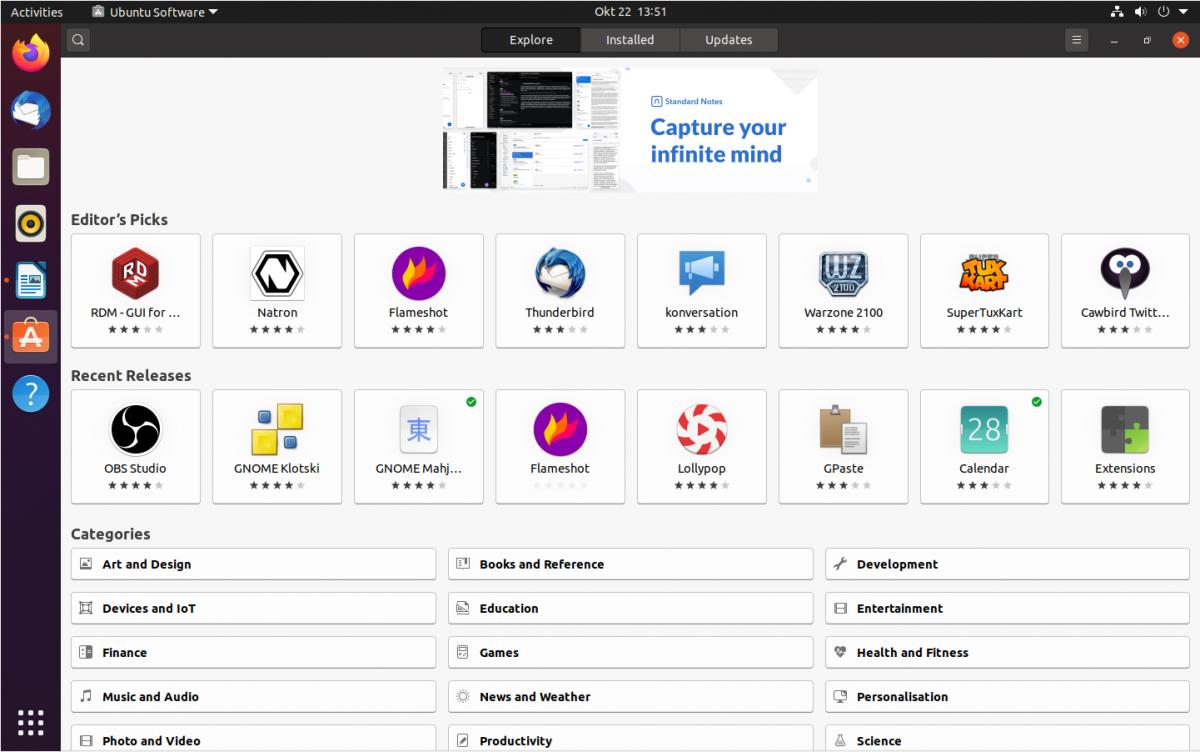This screenshot has height=752, width=1200.
Task: Switch to the Installed tab
Action: tap(629, 40)
